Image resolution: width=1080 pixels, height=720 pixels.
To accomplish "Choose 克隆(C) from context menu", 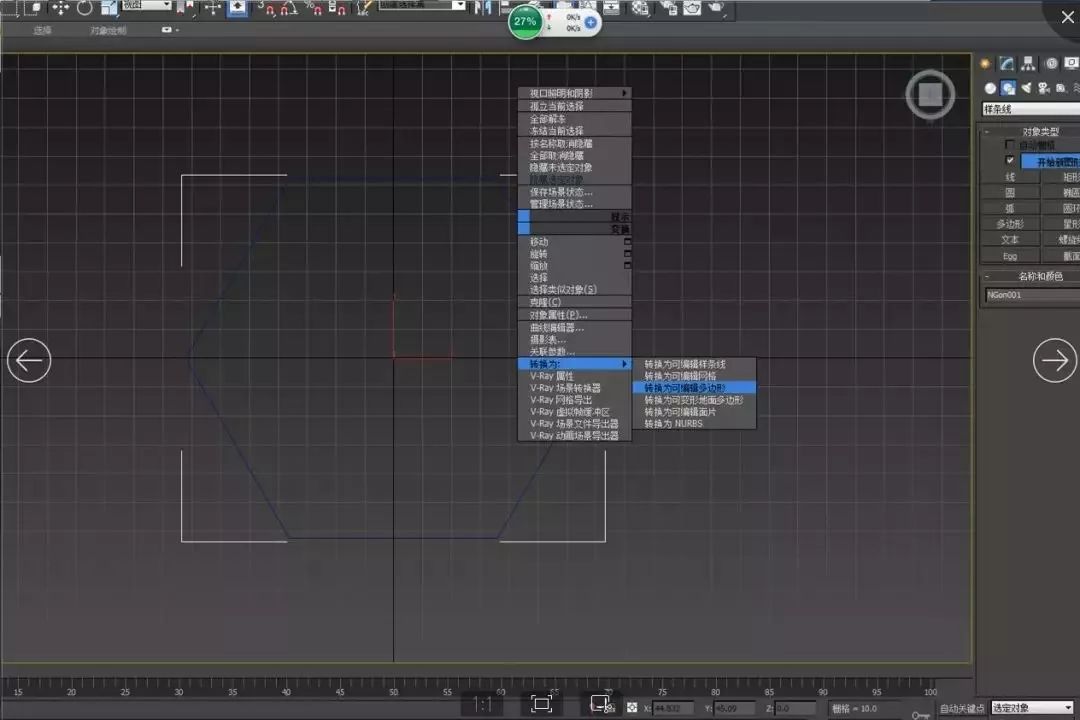I will 574,302.
